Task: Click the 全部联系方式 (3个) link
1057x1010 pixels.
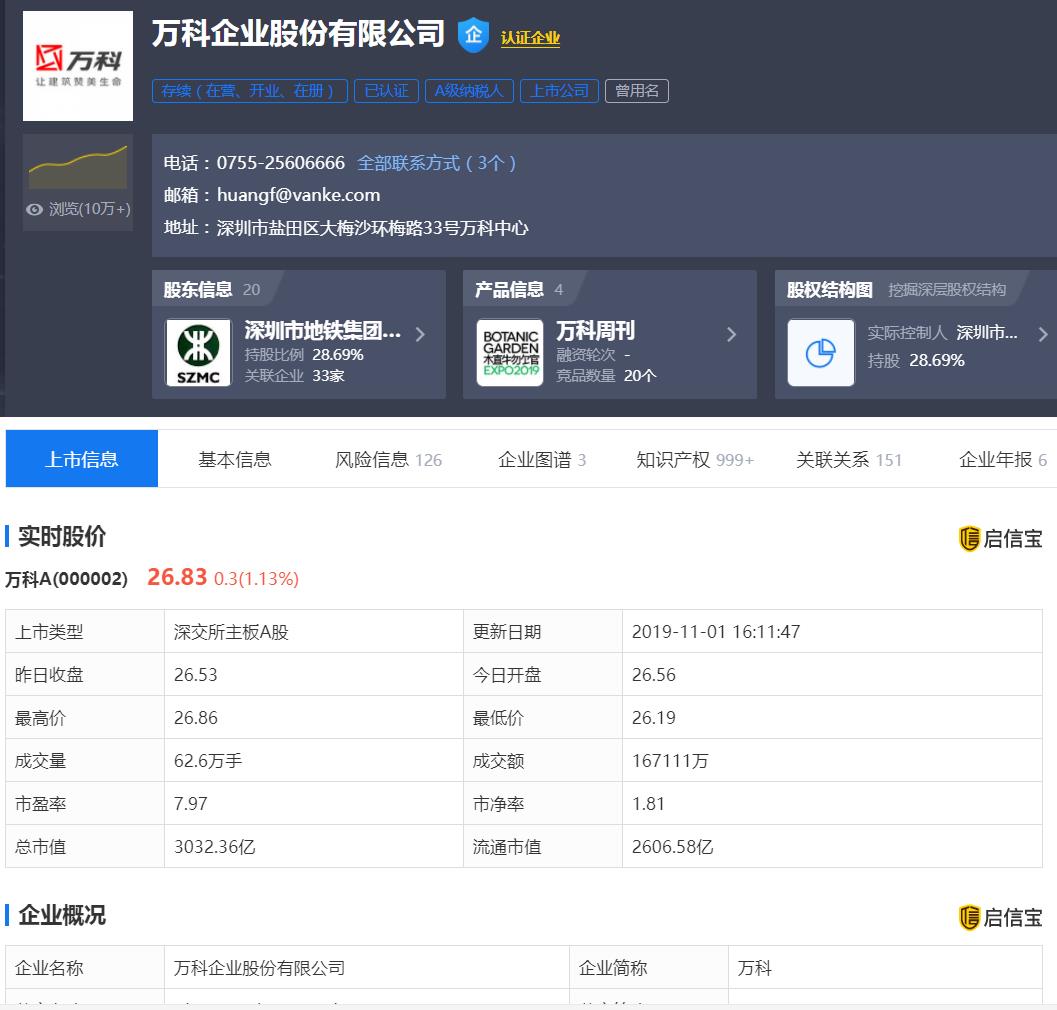Action: (437, 163)
